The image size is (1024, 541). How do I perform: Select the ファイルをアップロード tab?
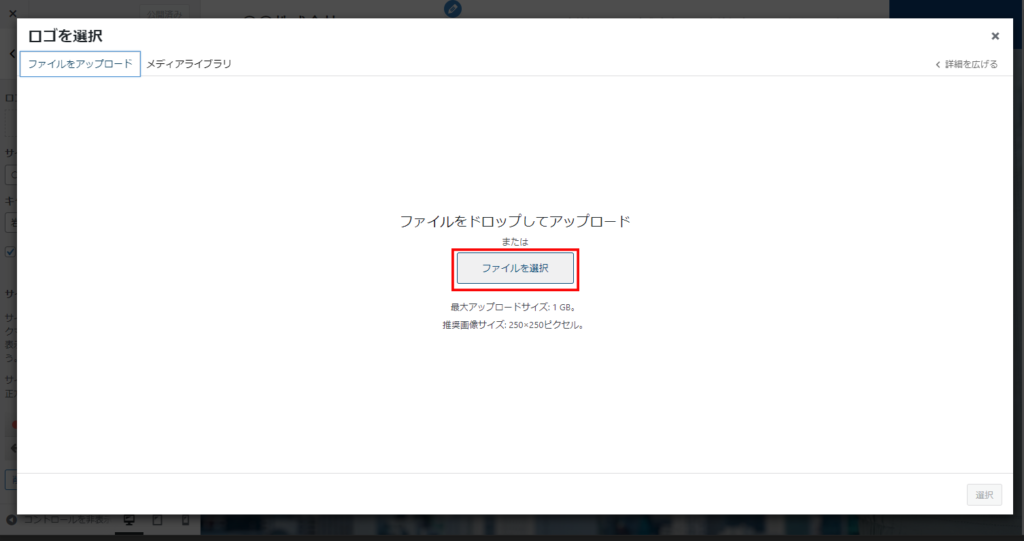coord(80,64)
